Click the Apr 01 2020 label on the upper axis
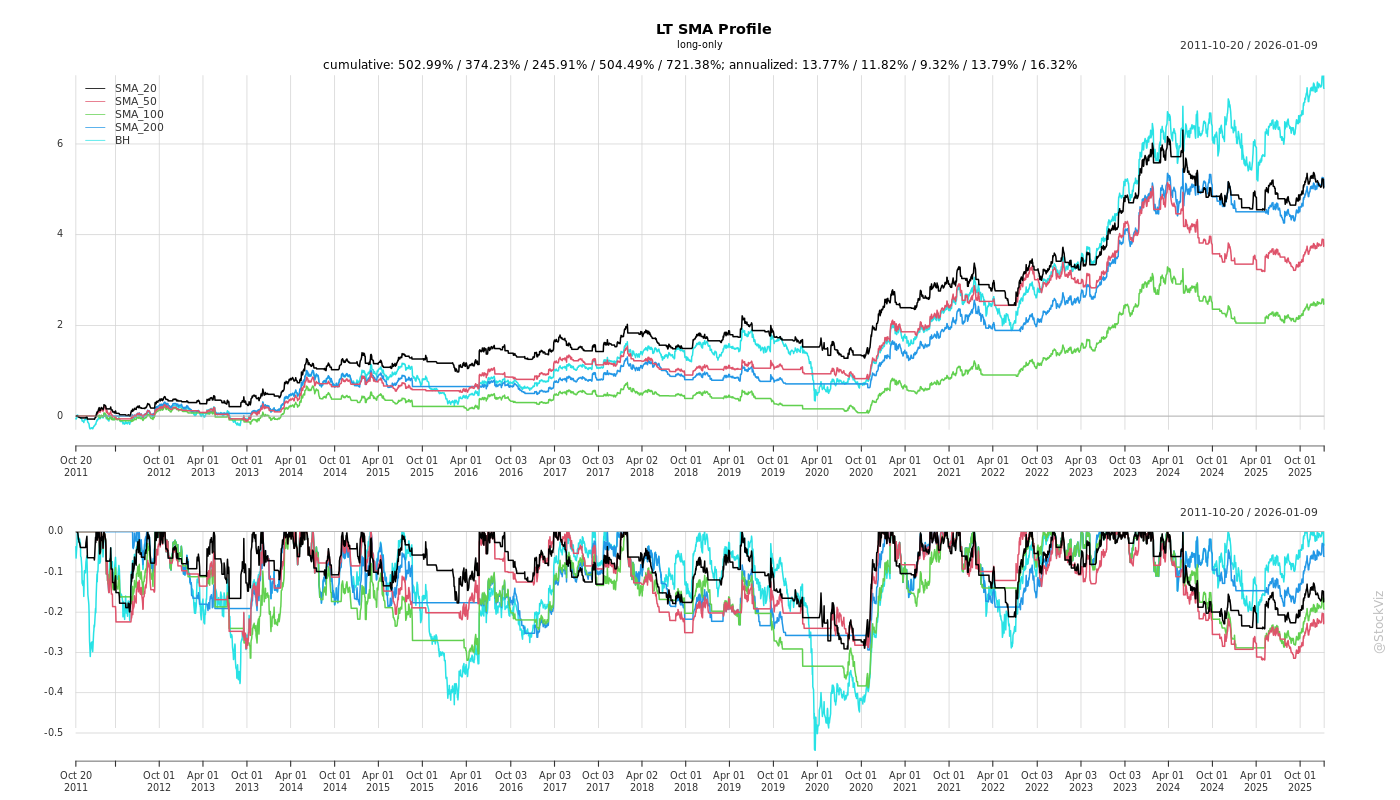 click(x=817, y=466)
